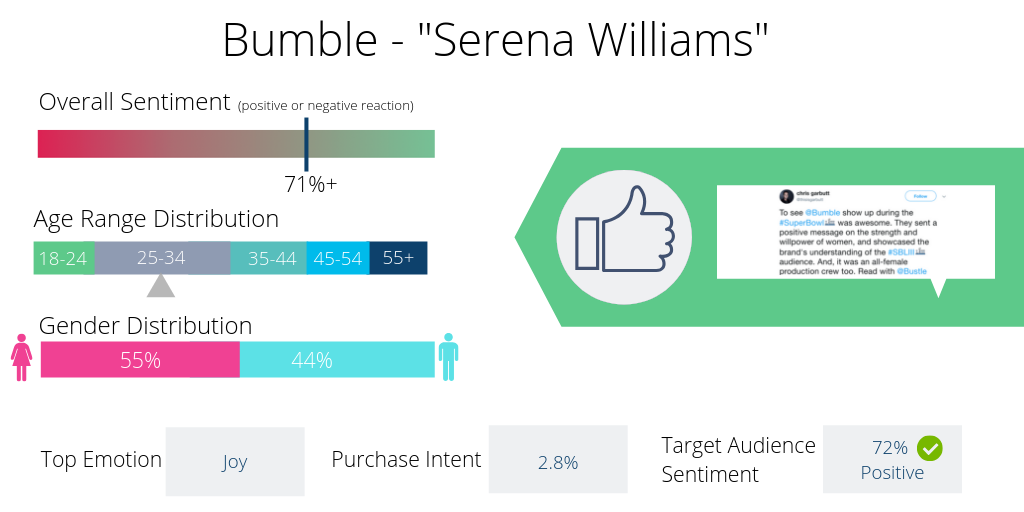Open the @Bumble mention link in the tweet
This screenshot has width=1024, height=512.
[x=825, y=213]
